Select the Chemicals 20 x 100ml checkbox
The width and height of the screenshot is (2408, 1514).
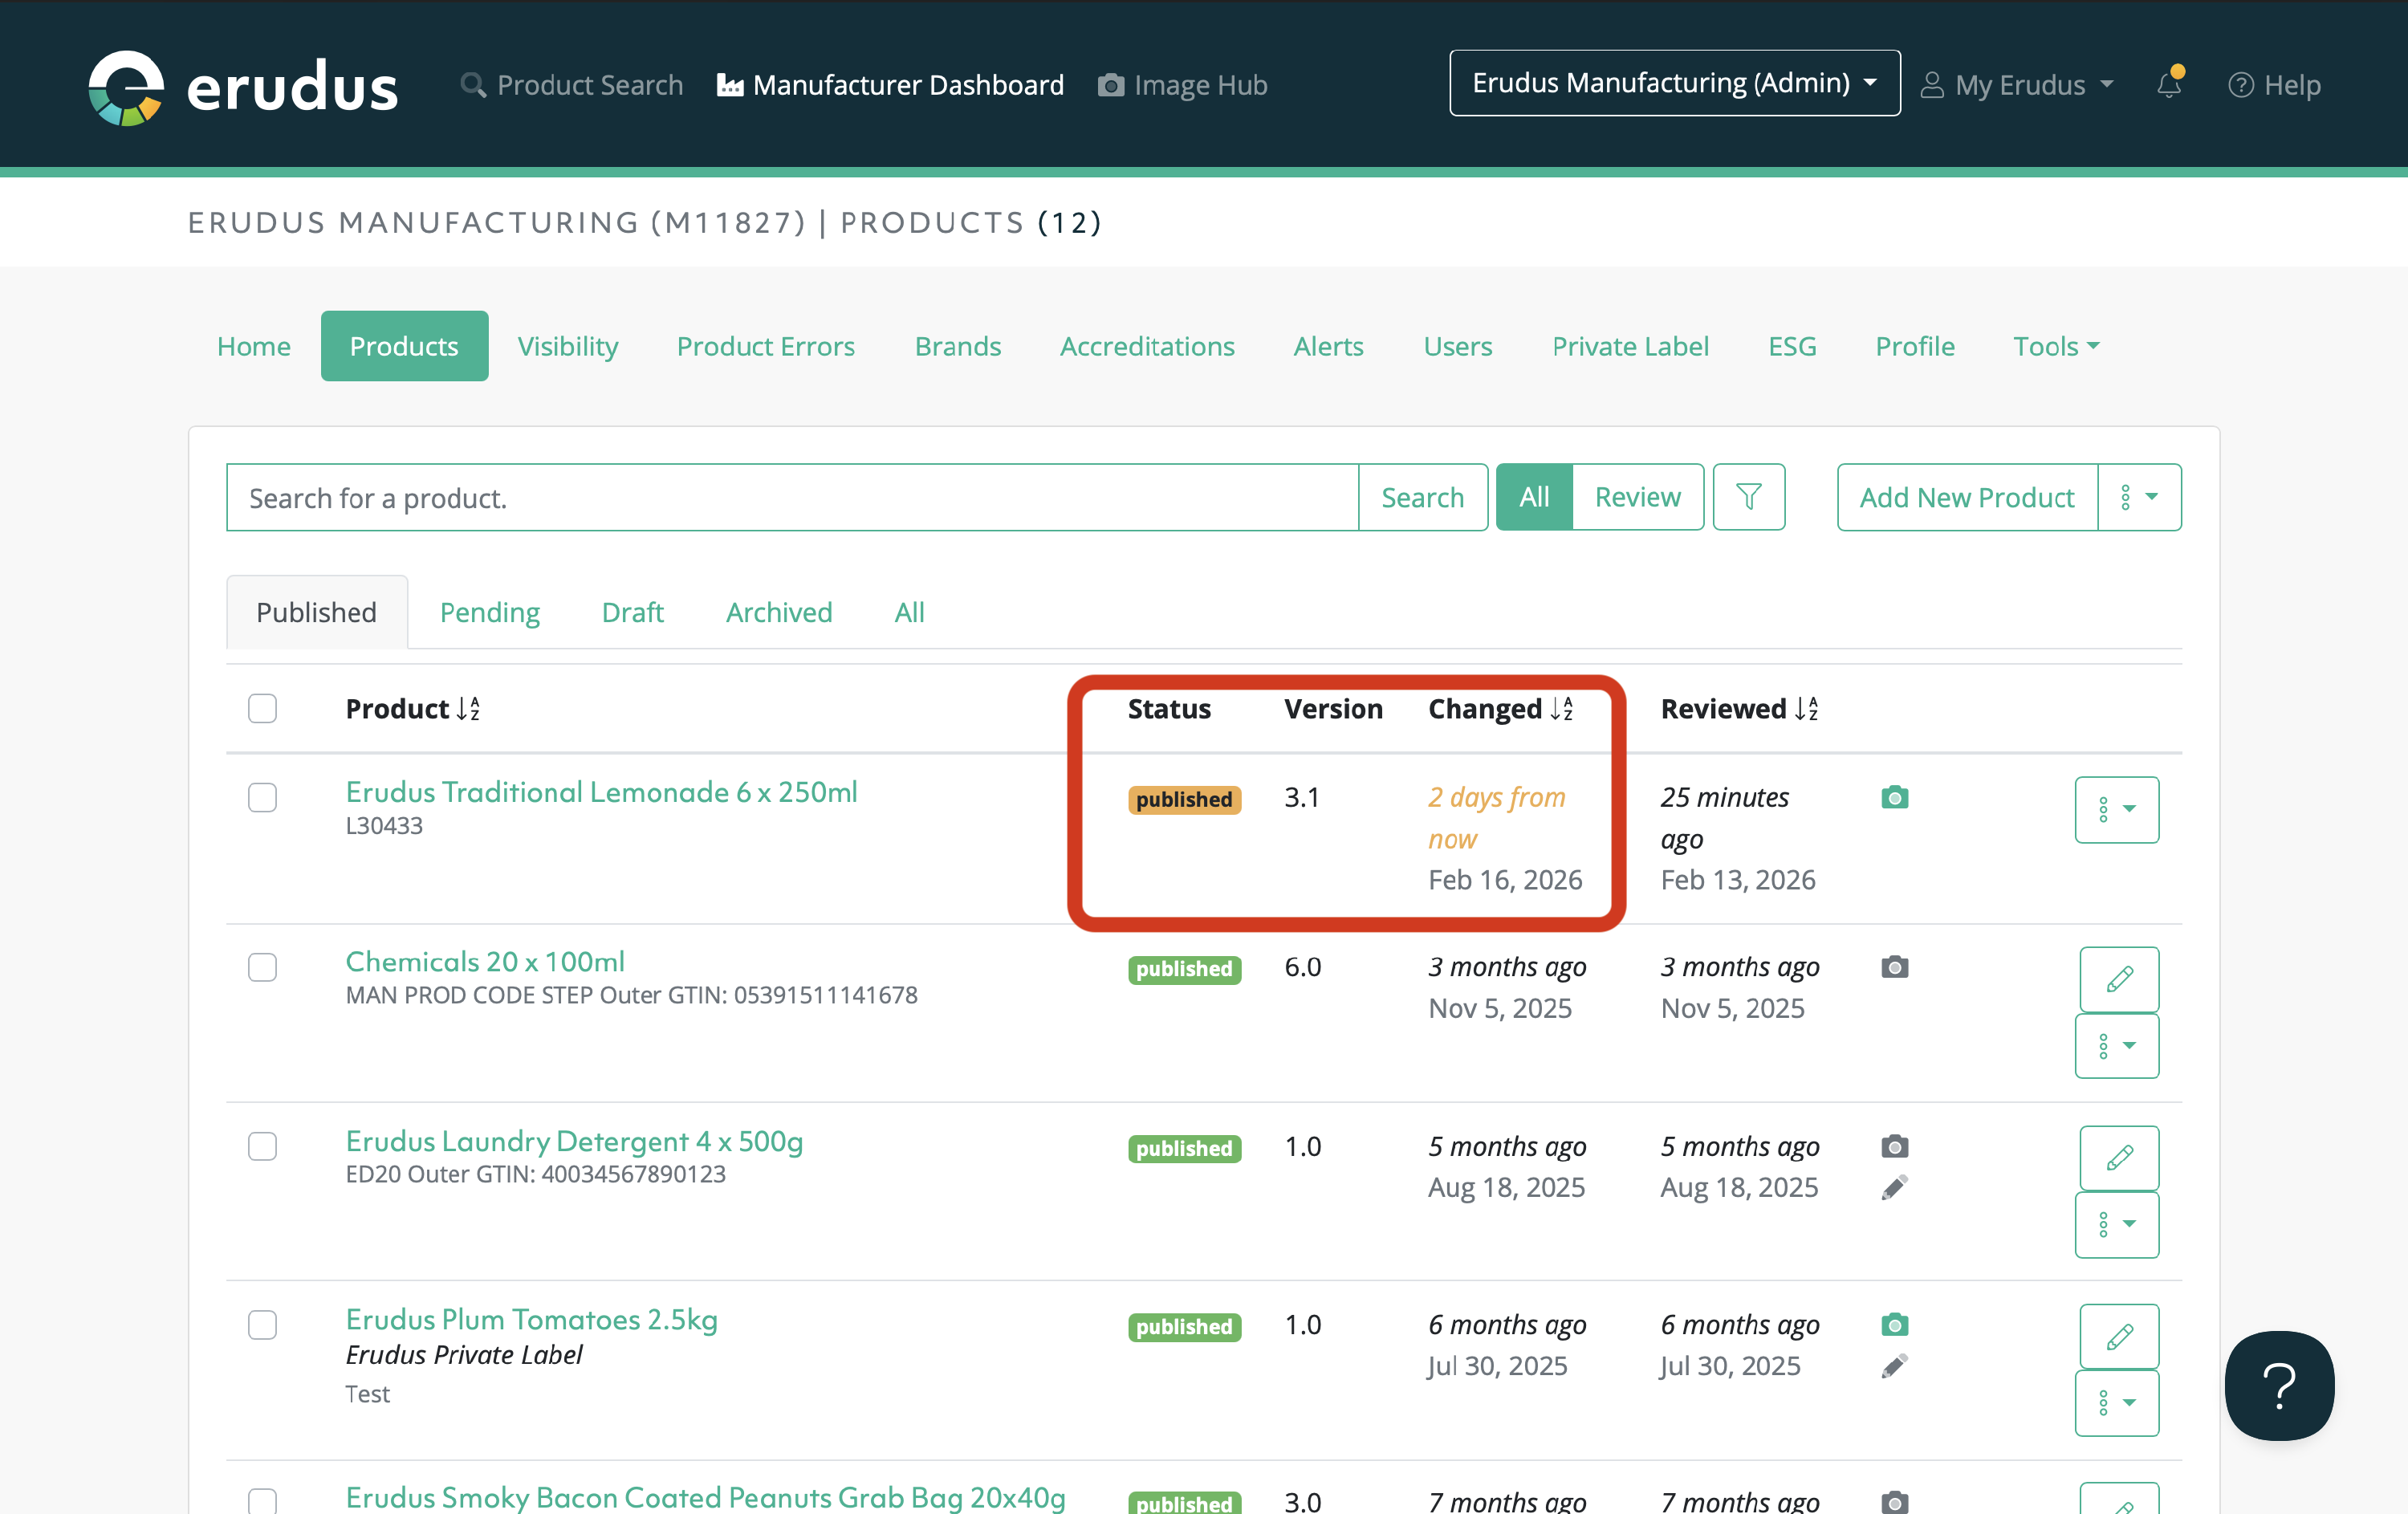coord(262,967)
